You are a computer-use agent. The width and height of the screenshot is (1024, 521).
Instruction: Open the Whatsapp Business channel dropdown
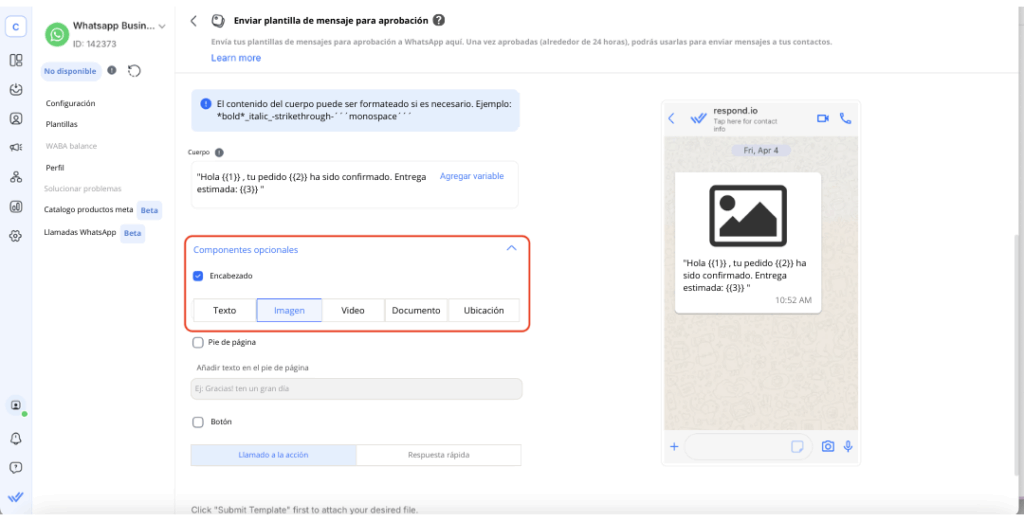pyautogui.click(x=162, y=26)
